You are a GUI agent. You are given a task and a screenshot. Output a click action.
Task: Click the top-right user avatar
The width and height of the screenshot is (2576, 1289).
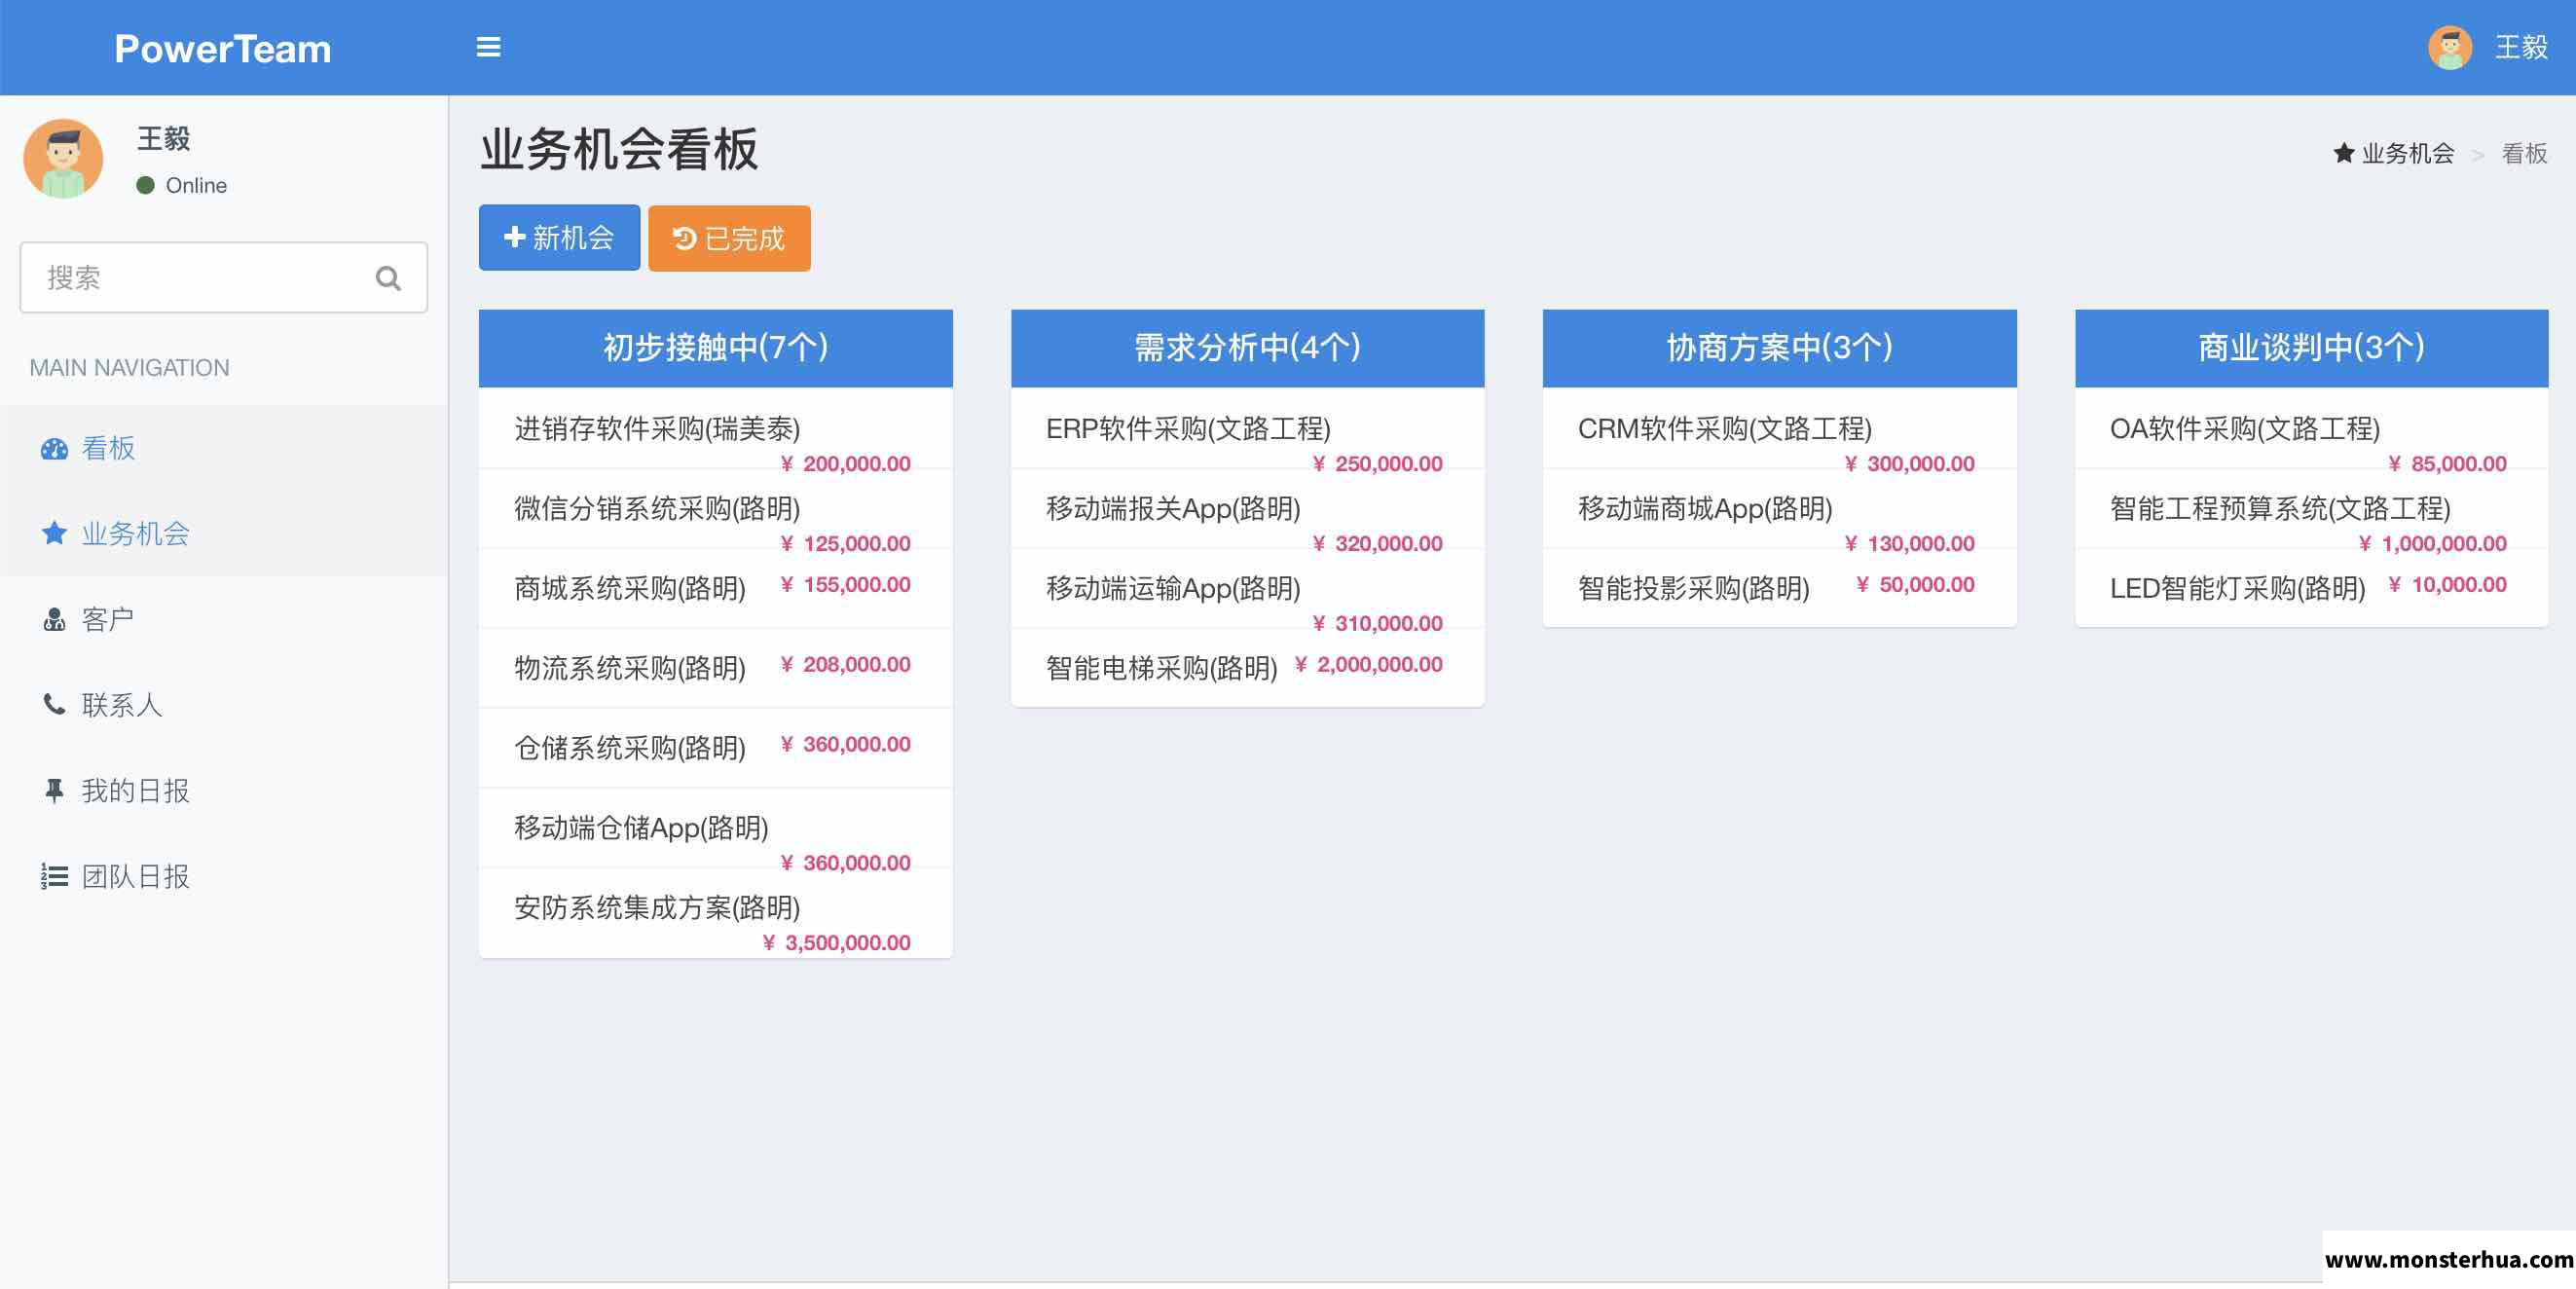tap(2449, 47)
